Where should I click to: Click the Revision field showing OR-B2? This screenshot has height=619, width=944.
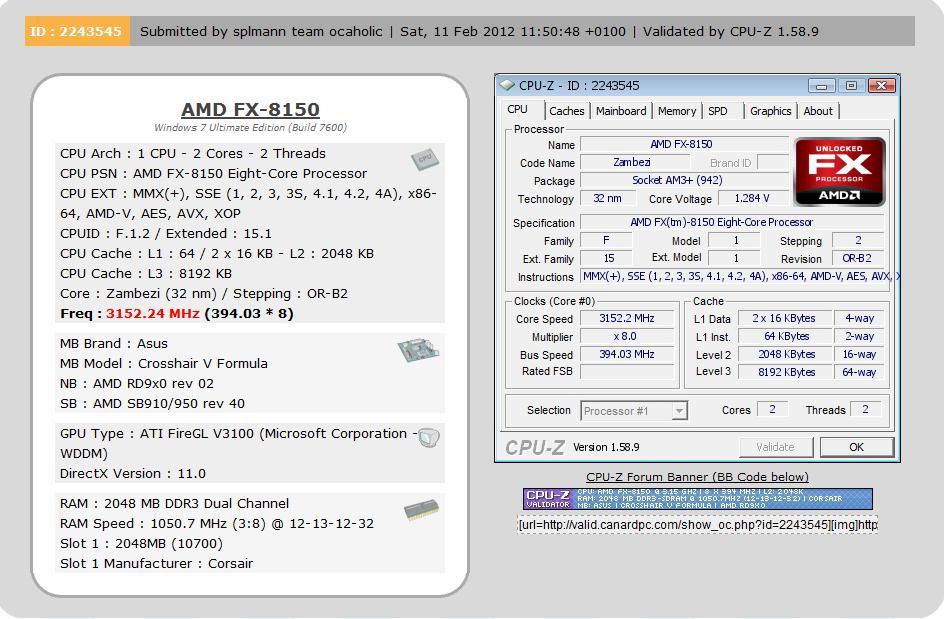(857, 259)
